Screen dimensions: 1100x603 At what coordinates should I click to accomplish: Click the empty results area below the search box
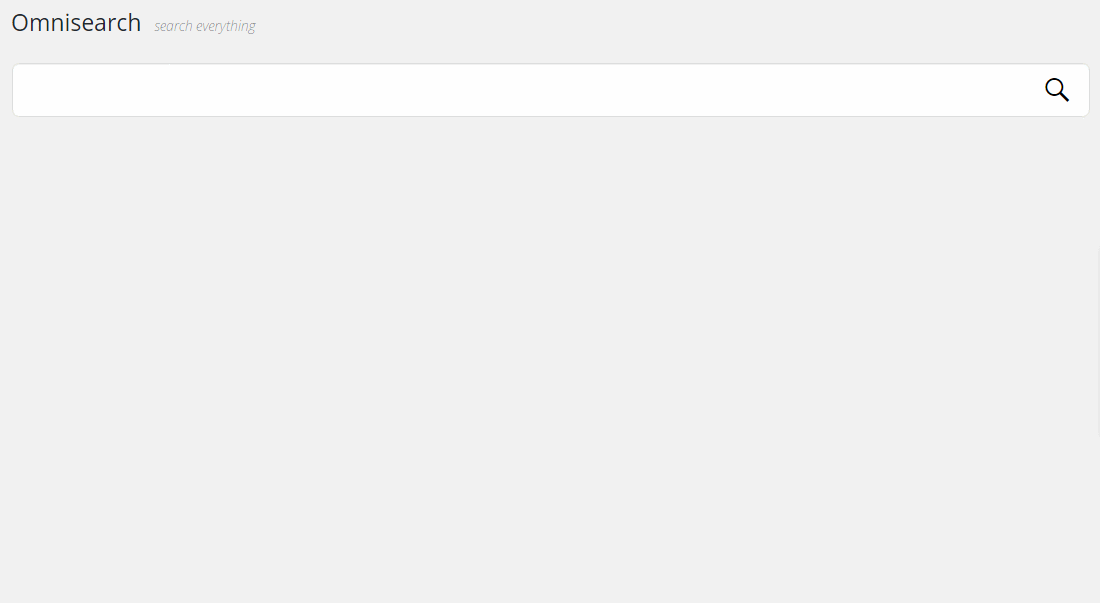pyautogui.click(x=550, y=358)
